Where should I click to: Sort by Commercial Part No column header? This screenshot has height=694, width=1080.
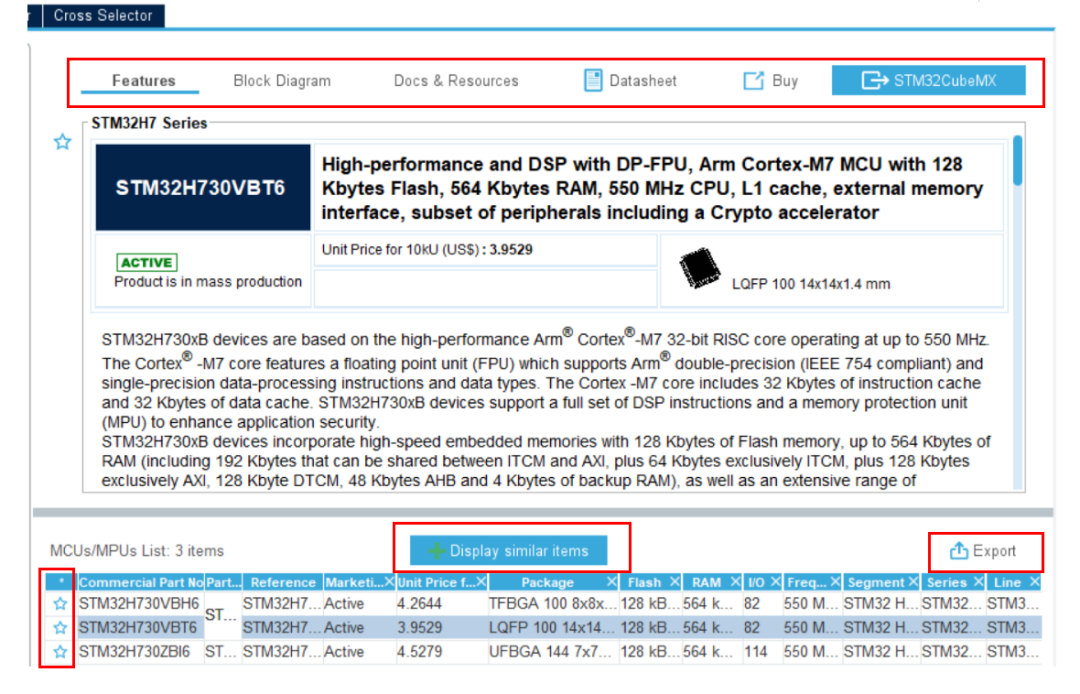pos(141,582)
